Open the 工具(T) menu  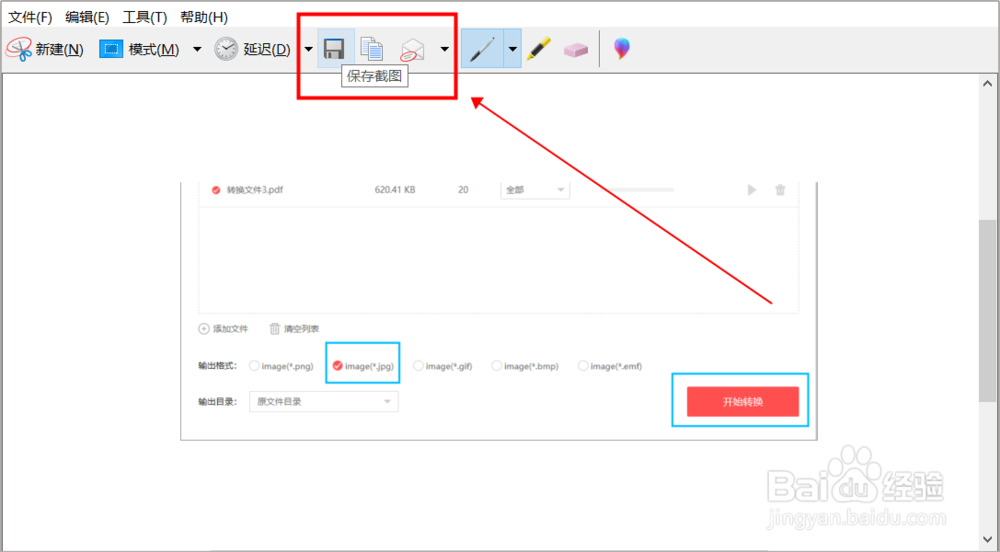(145, 17)
